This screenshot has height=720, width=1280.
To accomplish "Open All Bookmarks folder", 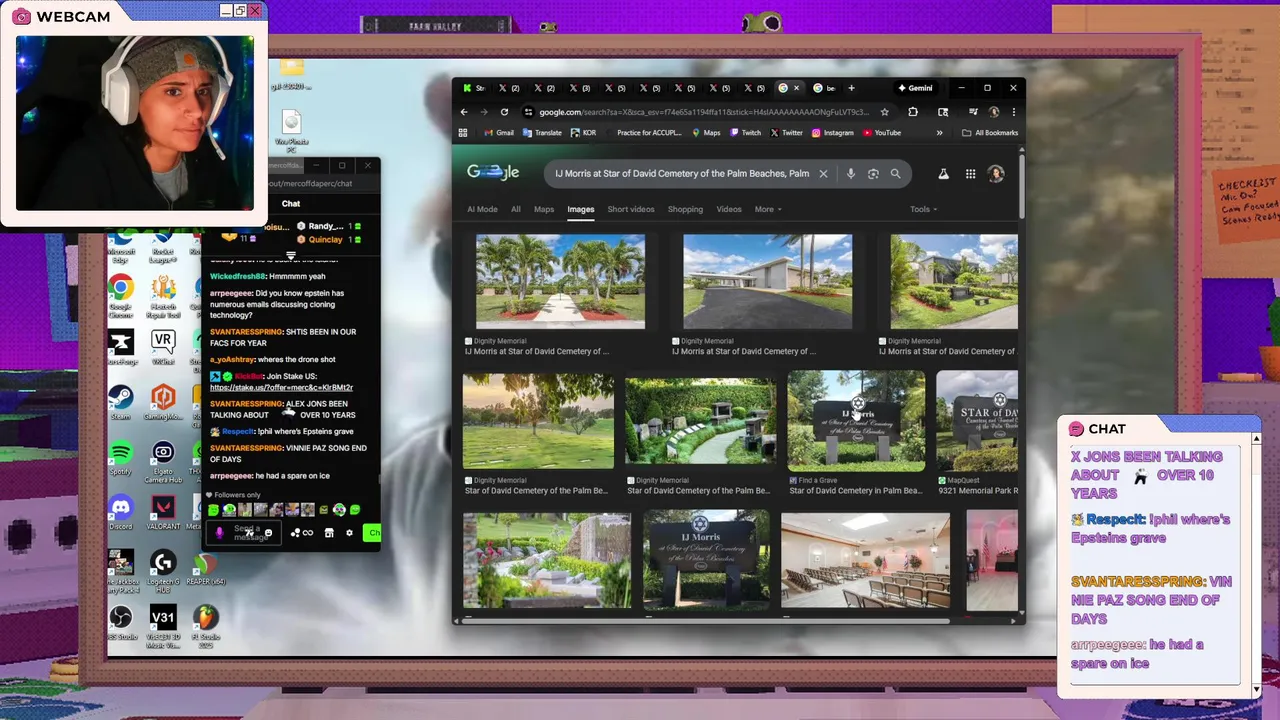I will coord(990,133).
